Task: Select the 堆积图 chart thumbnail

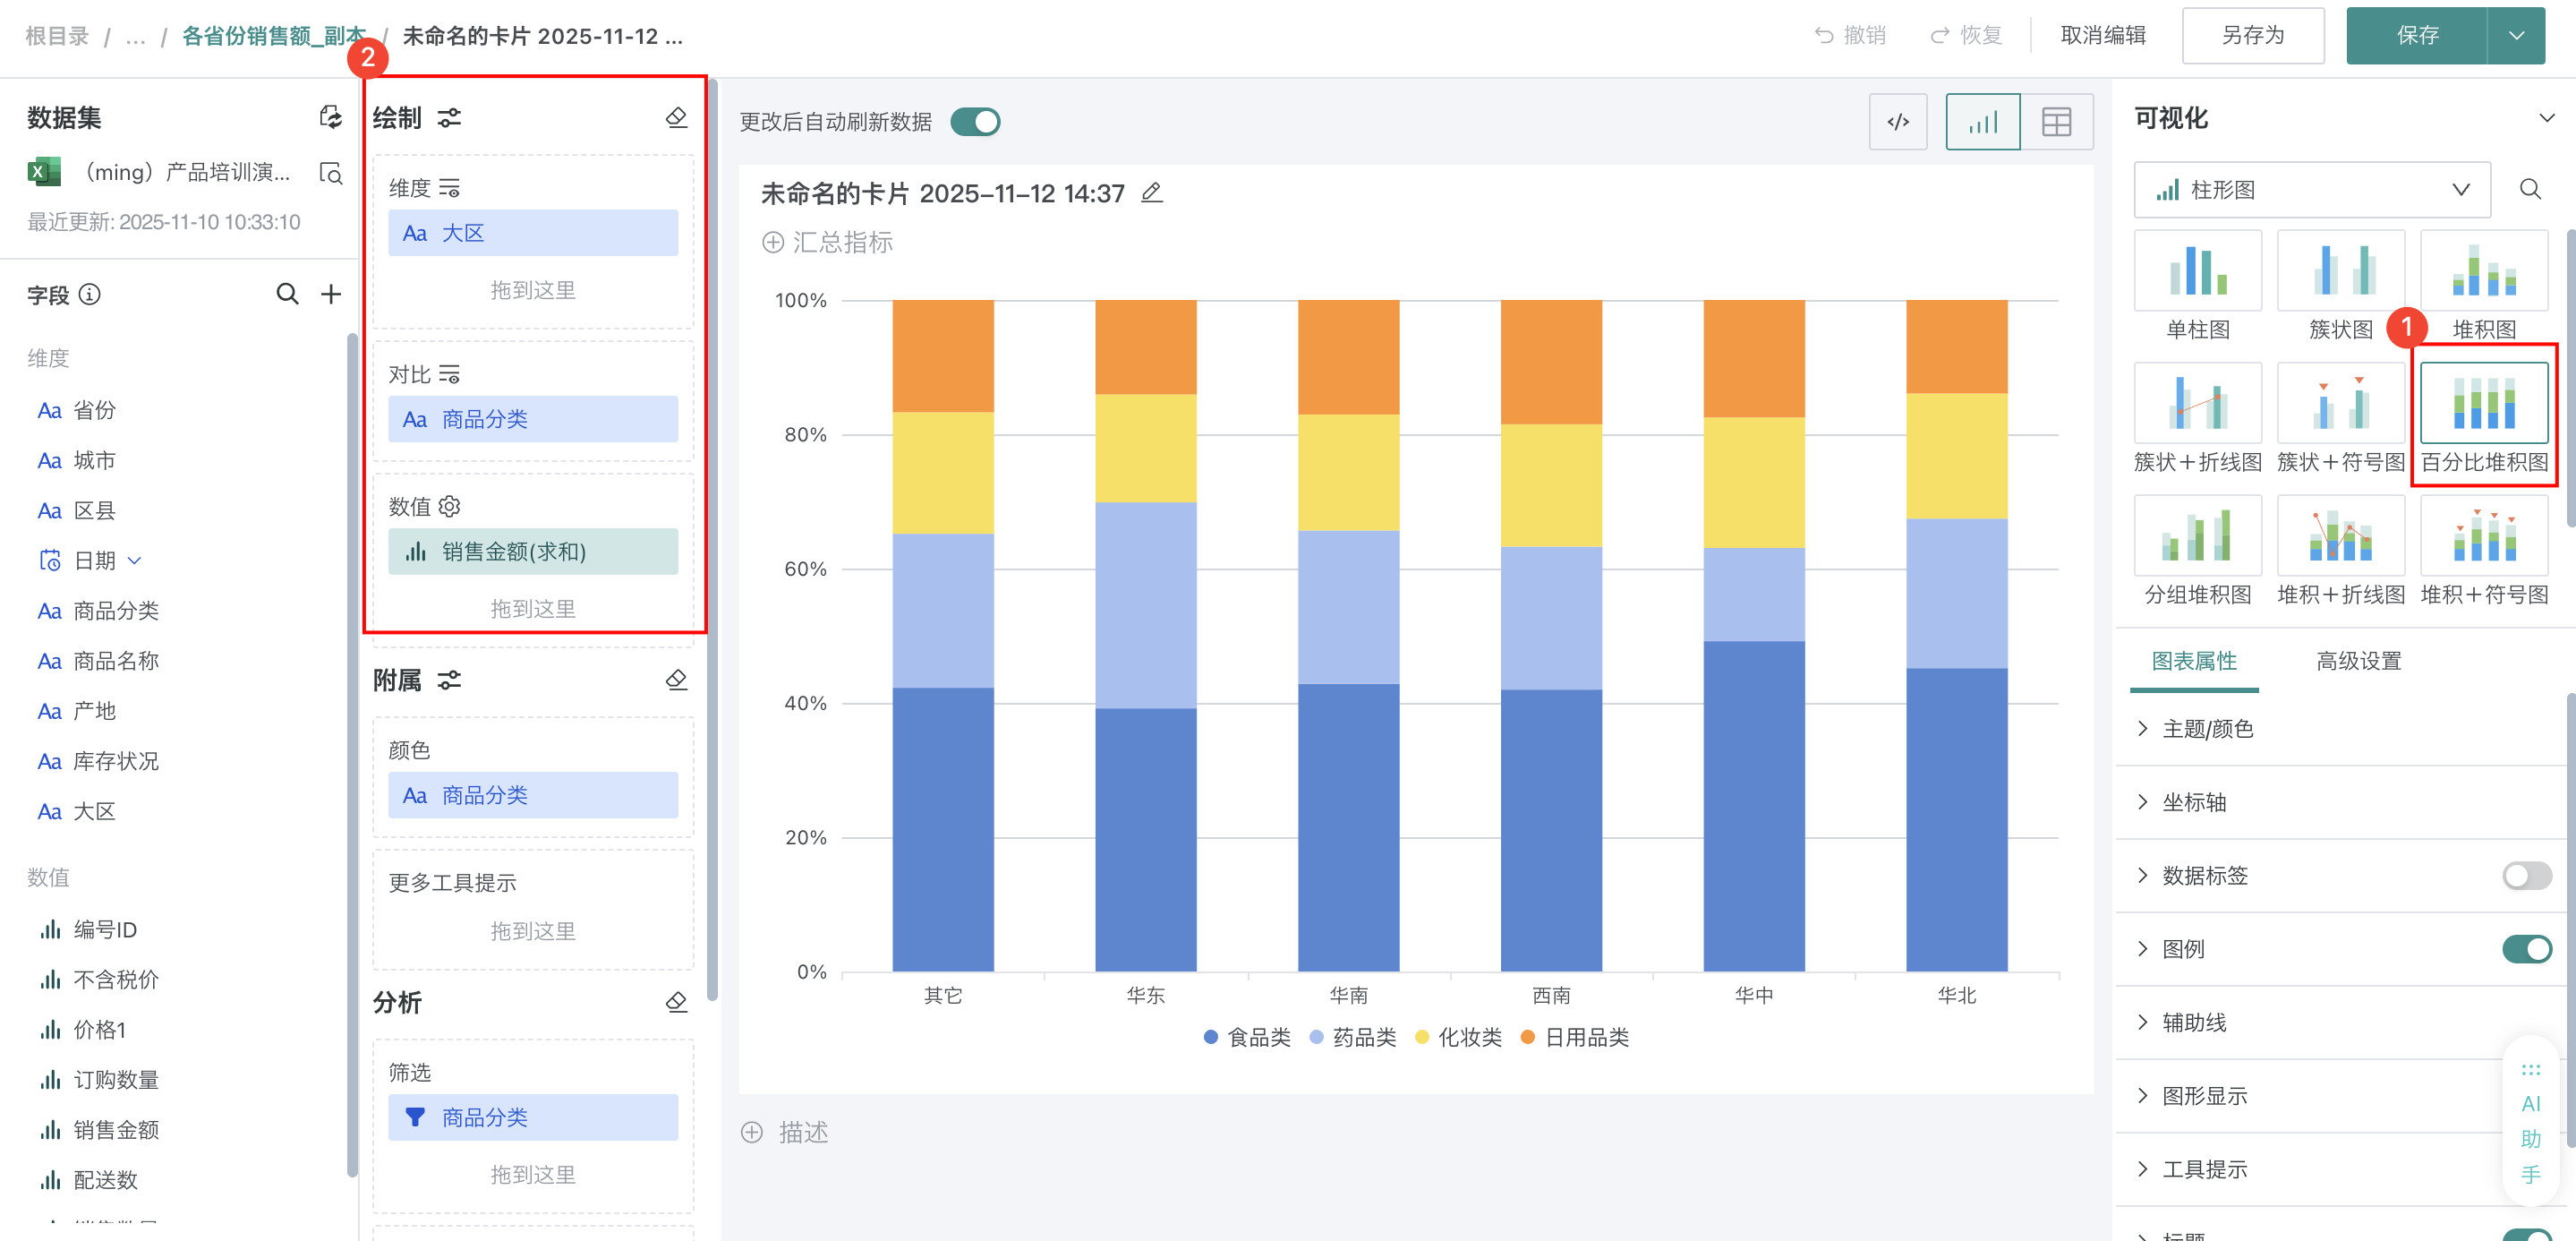Action: click(2483, 272)
